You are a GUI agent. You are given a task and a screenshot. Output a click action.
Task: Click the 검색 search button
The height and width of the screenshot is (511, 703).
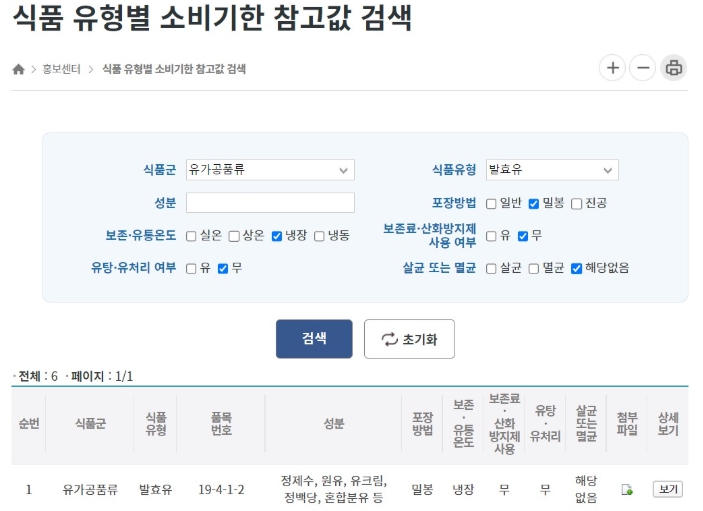314,339
